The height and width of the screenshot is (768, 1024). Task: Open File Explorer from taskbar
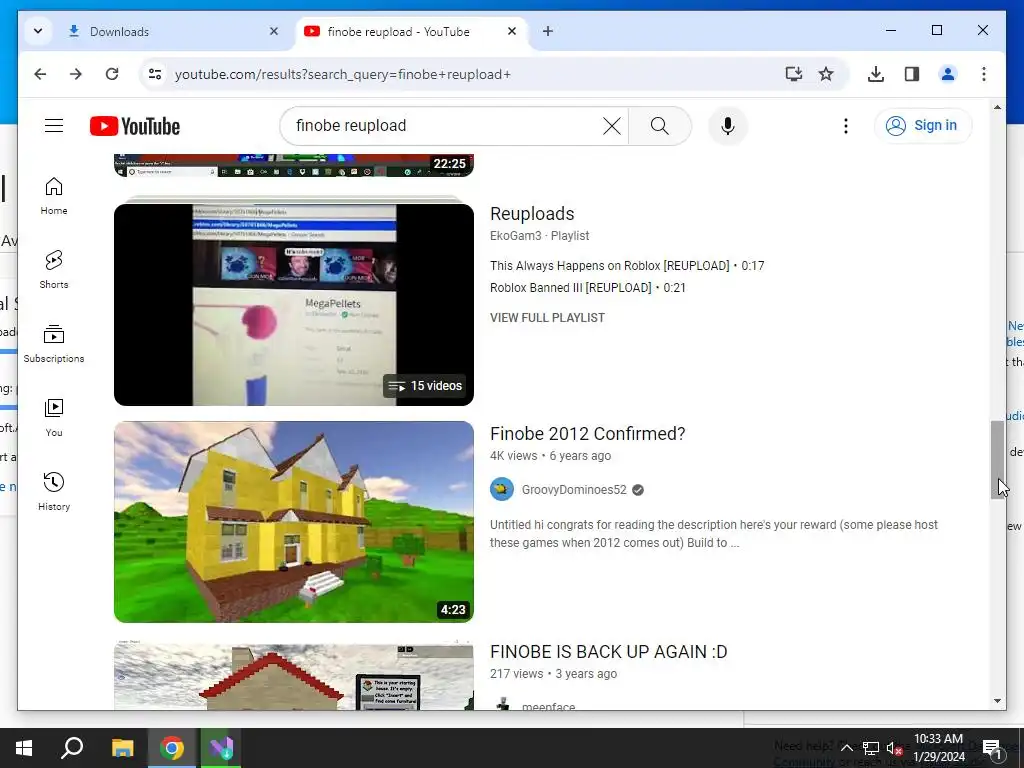[122, 748]
